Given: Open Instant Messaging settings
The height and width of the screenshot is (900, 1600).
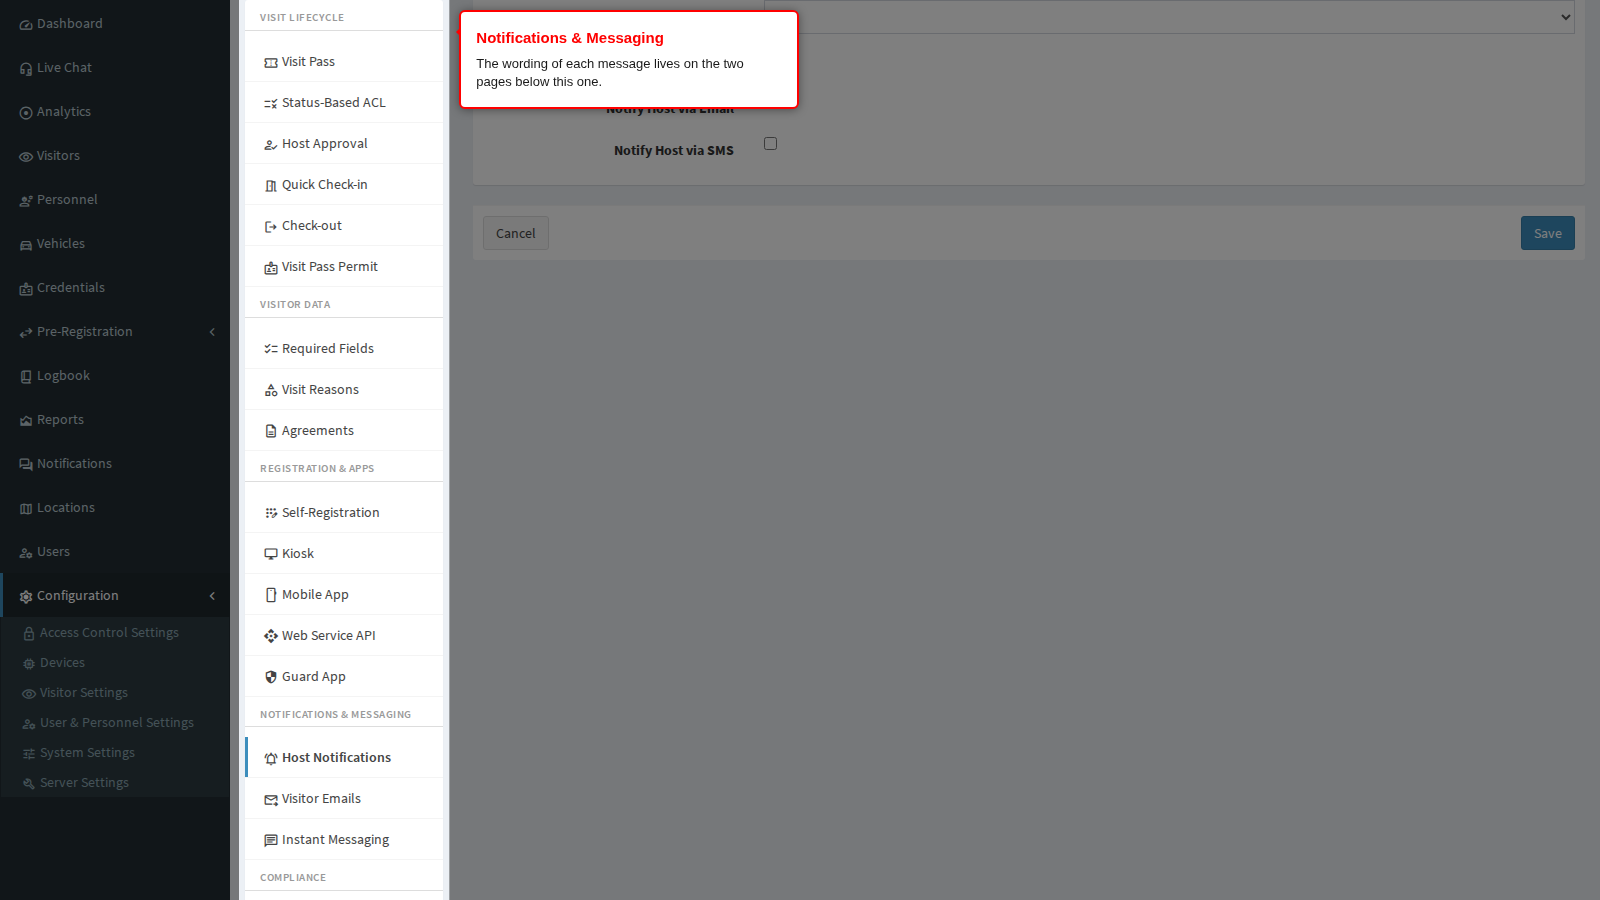Looking at the screenshot, I should 344,840.
